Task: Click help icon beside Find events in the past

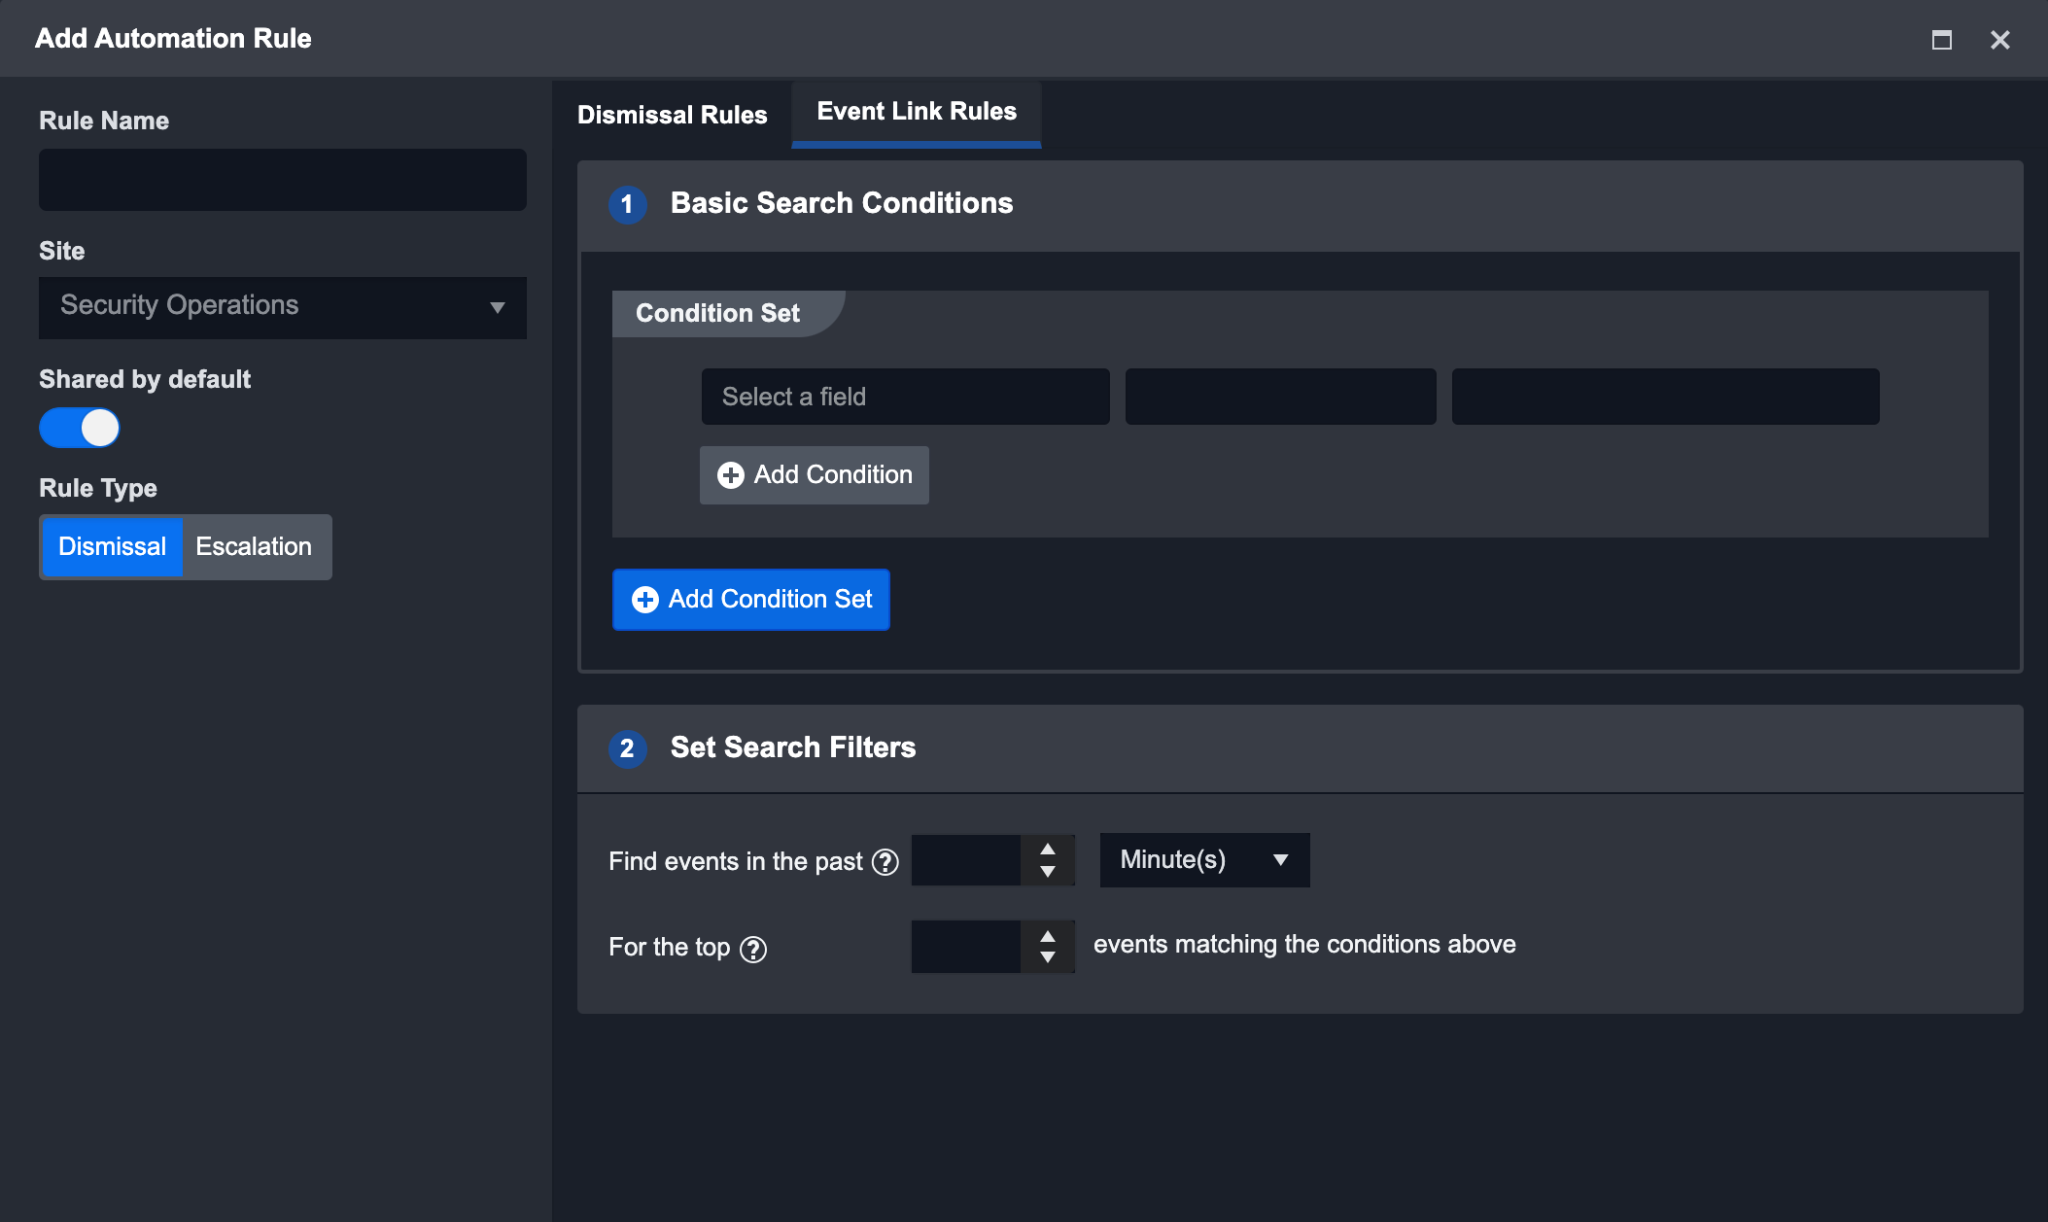Action: click(x=885, y=862)
